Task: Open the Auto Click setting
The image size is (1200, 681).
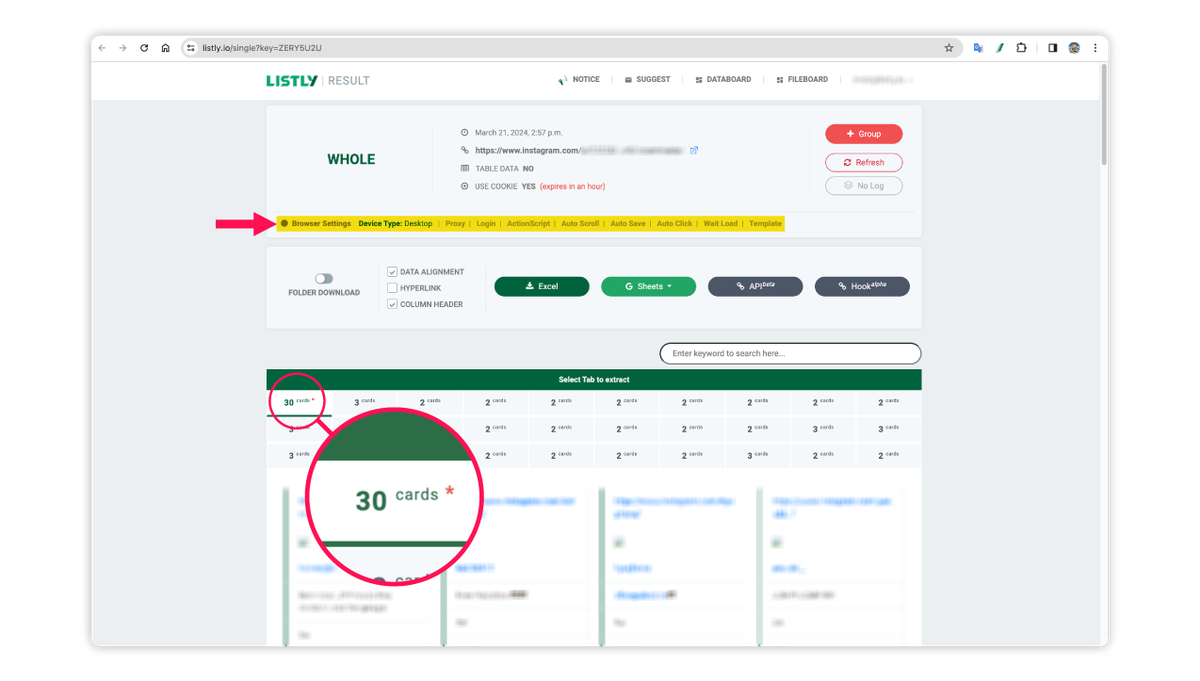Action: pyautogui.click(x=674, y=223)
